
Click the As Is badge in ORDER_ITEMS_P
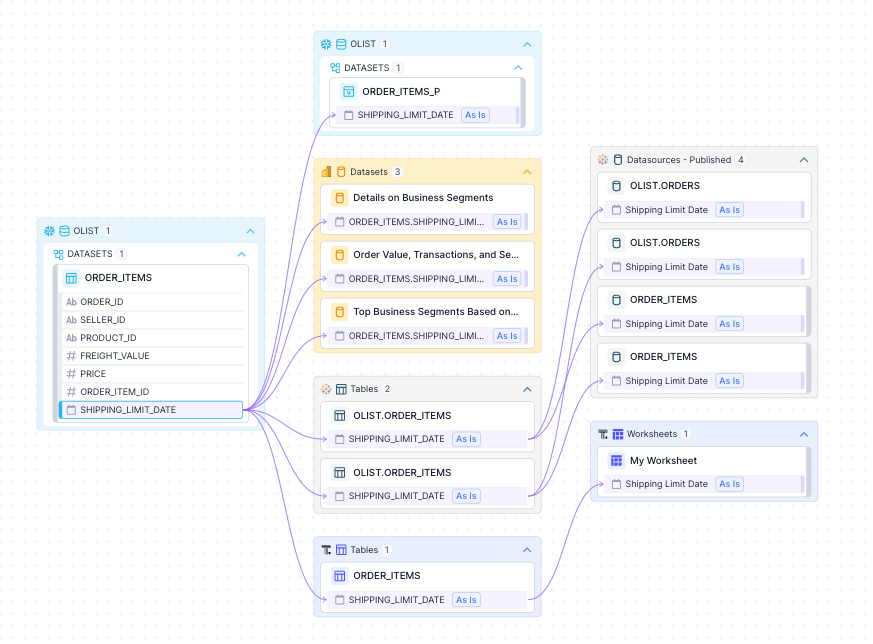pyautogui.click(x=475, y=115)
